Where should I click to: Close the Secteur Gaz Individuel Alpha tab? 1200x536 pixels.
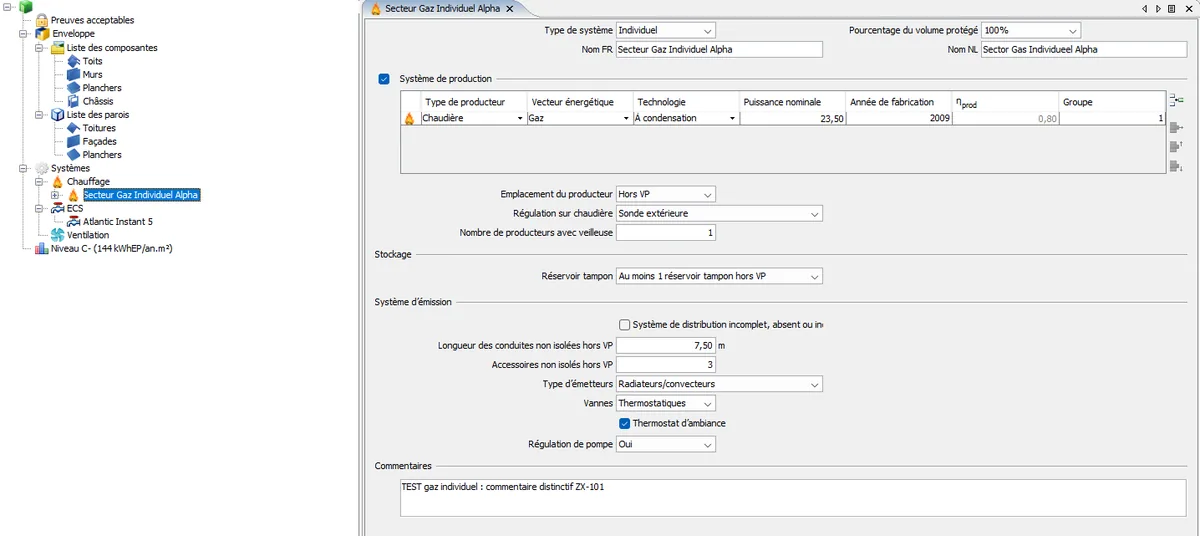(x=509, y=9)
